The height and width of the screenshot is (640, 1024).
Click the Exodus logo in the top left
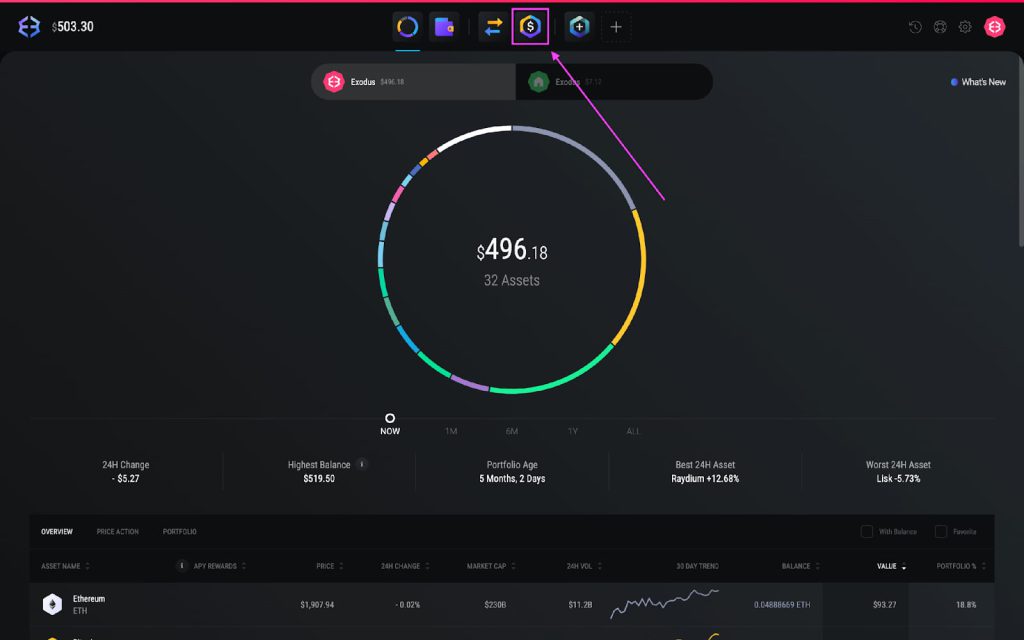click(29, 27)
